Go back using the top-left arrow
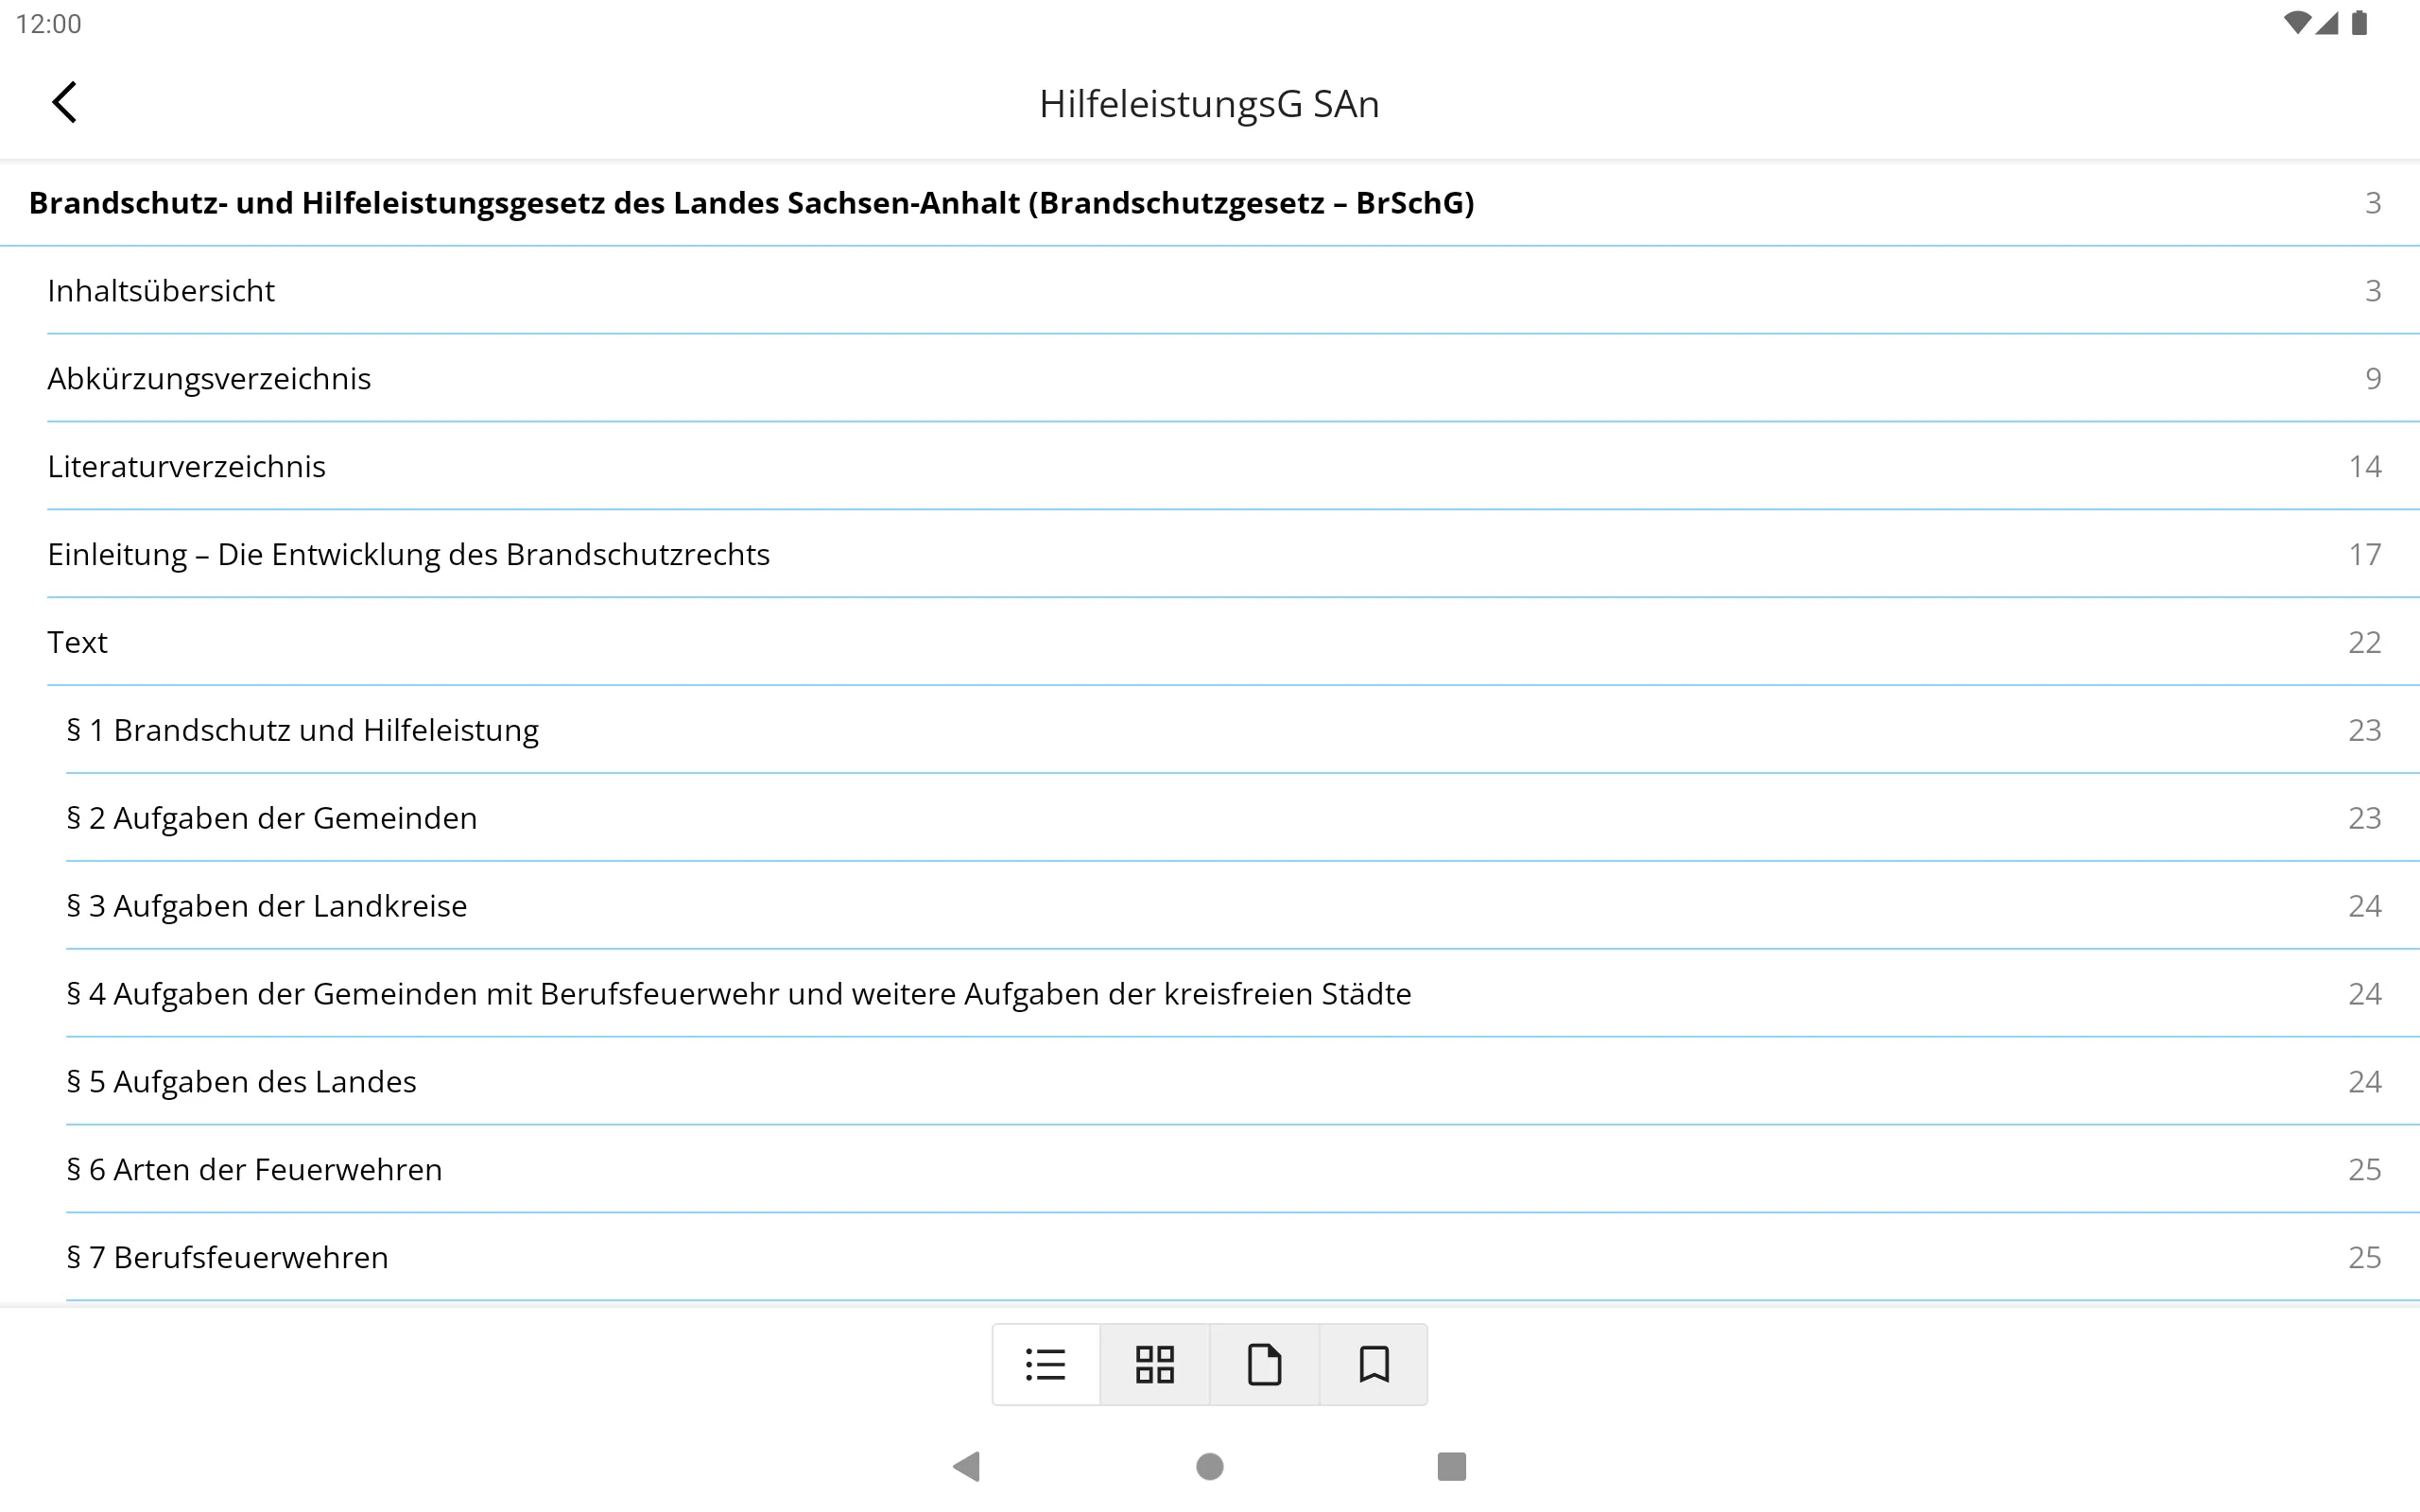This screenshot has width=2420, height=1512. tap(64, 102)
